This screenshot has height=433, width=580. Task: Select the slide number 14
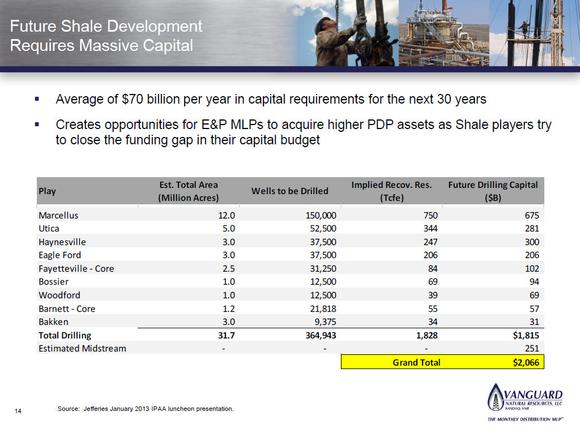tap(18, 411)
